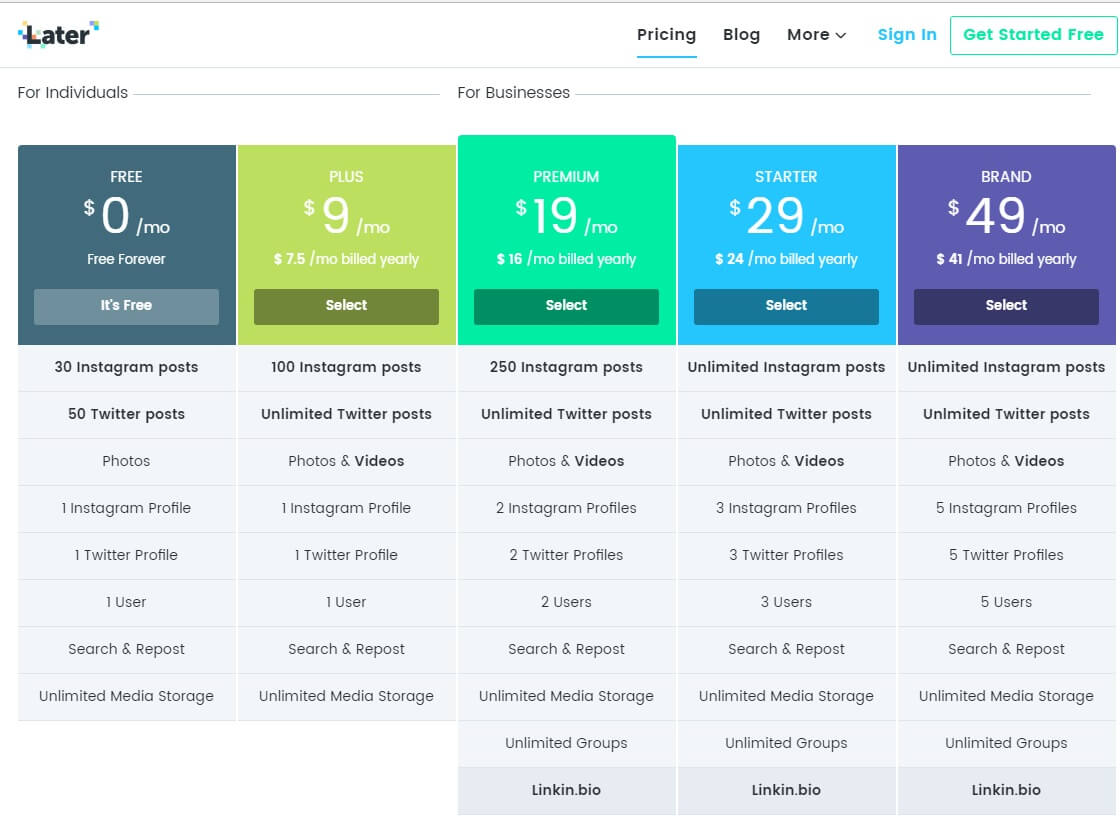Select the Brand plan
The image size is (1120, 818).
(1006, 306)
